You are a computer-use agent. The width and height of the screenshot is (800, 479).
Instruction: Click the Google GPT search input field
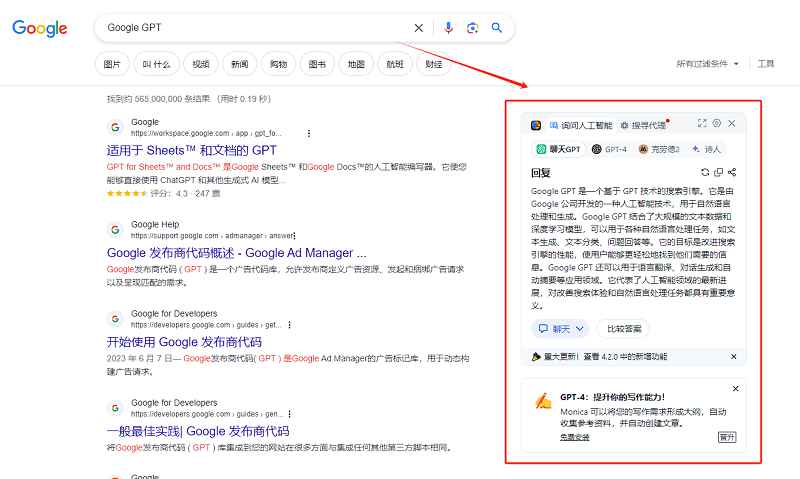click(255, 28)
